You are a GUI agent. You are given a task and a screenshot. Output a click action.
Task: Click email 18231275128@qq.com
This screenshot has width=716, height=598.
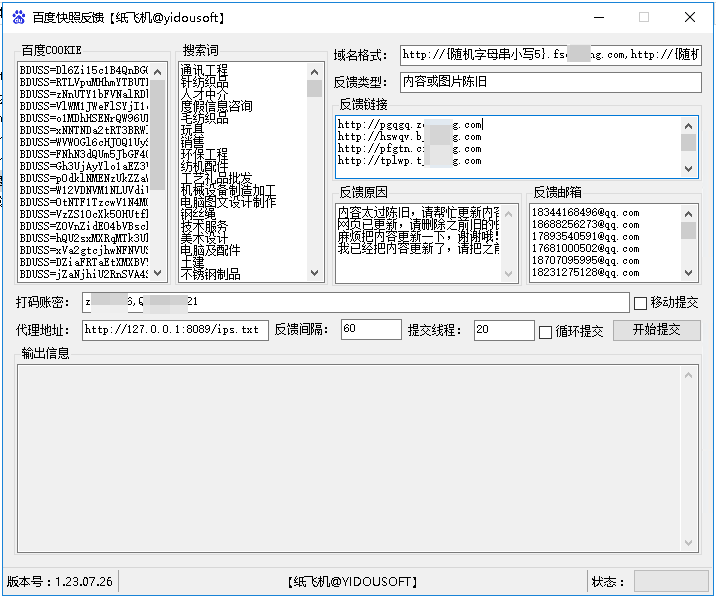click(x=585, y=273)
